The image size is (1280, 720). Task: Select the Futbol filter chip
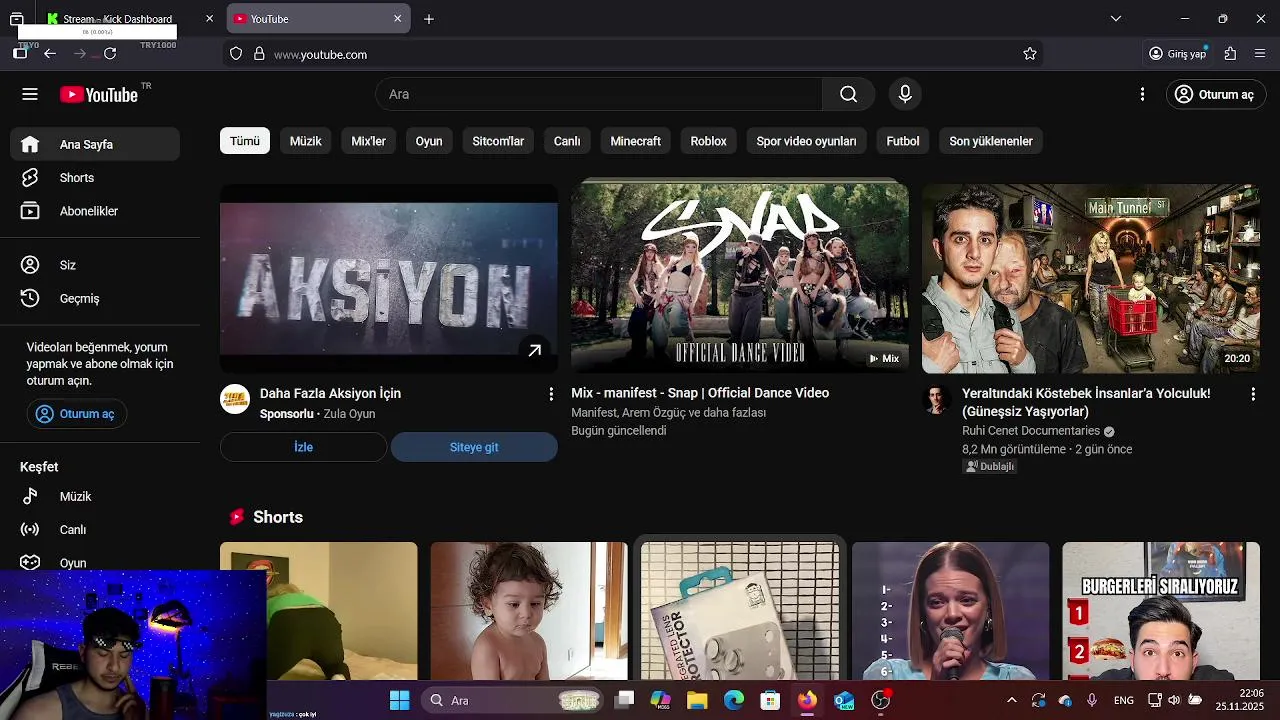[903, 141]
